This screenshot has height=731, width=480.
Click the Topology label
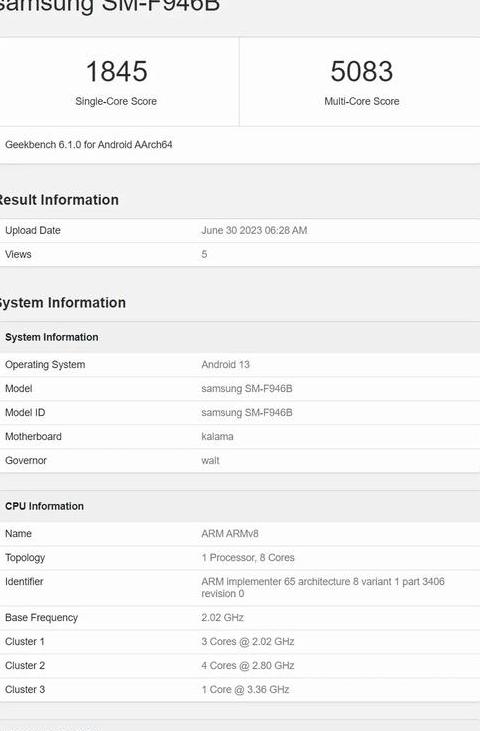[x=25, y=558]
